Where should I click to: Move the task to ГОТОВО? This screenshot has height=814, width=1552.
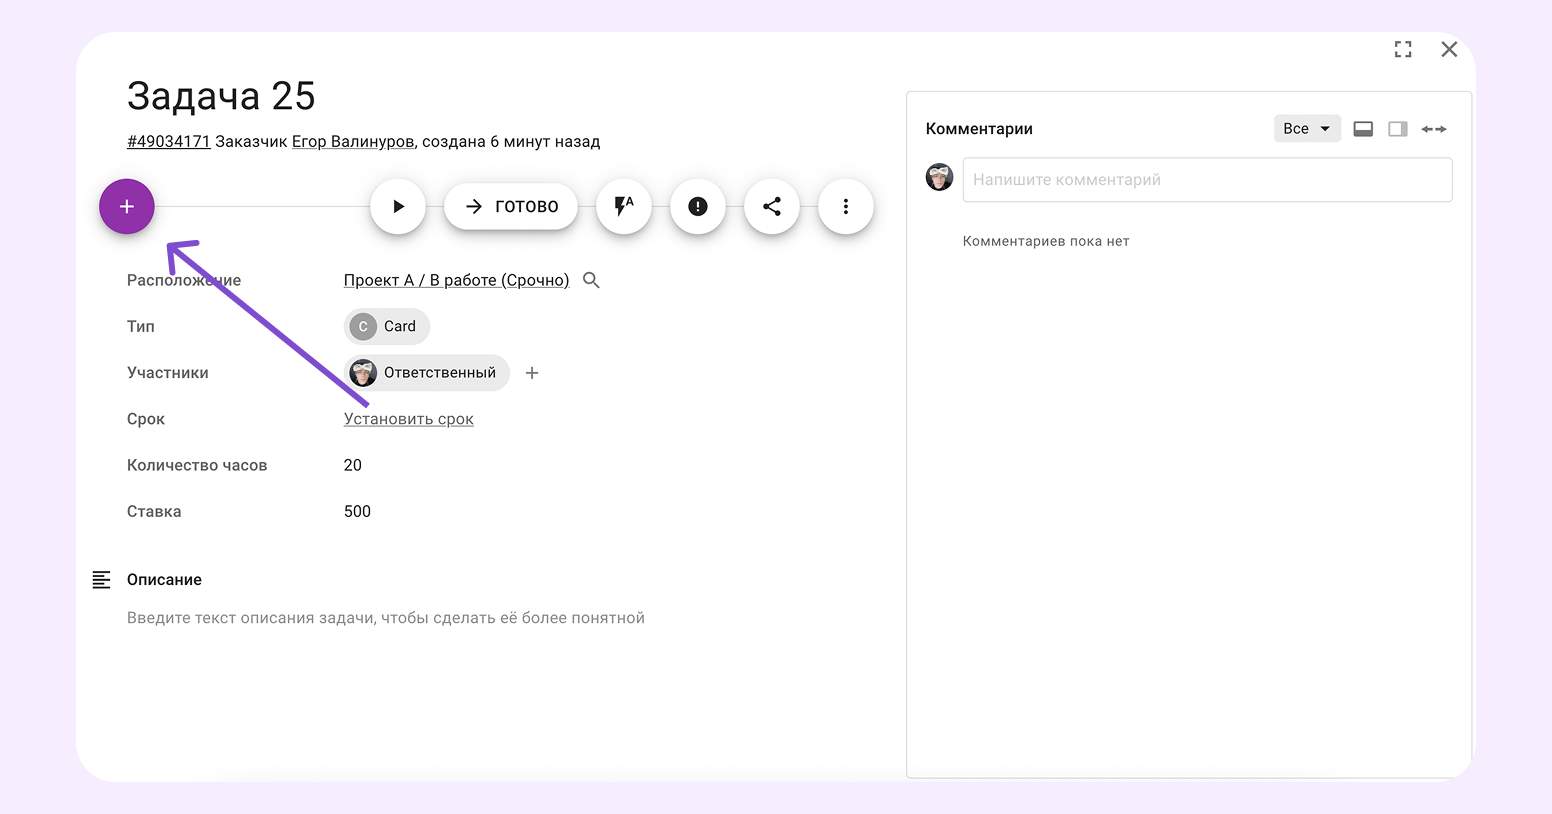point(511,206)
